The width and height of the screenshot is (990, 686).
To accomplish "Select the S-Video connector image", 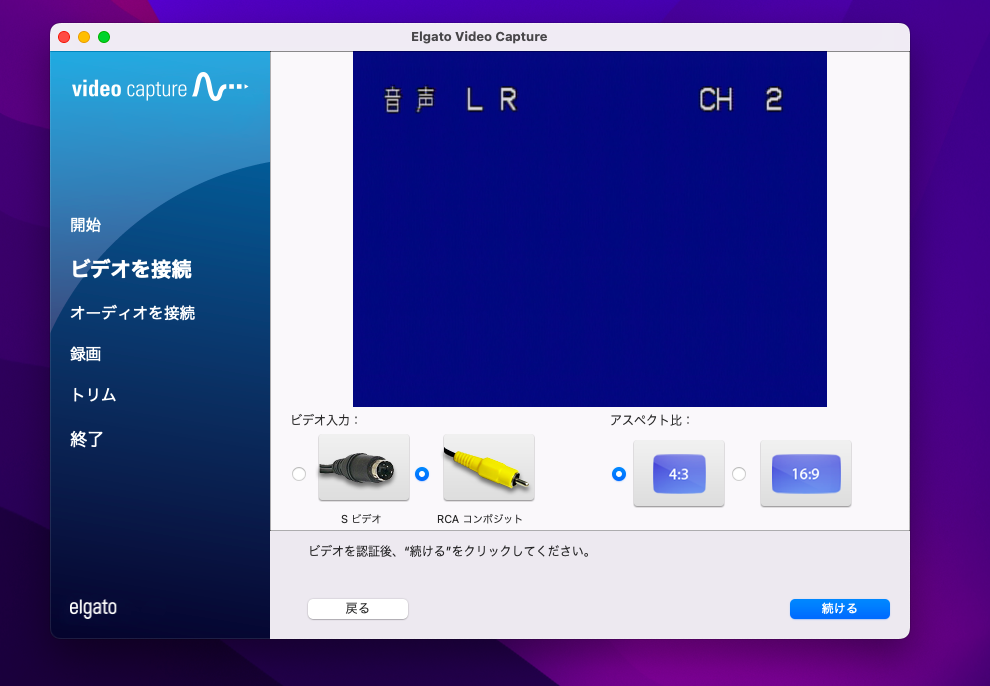I will (363, 468).
